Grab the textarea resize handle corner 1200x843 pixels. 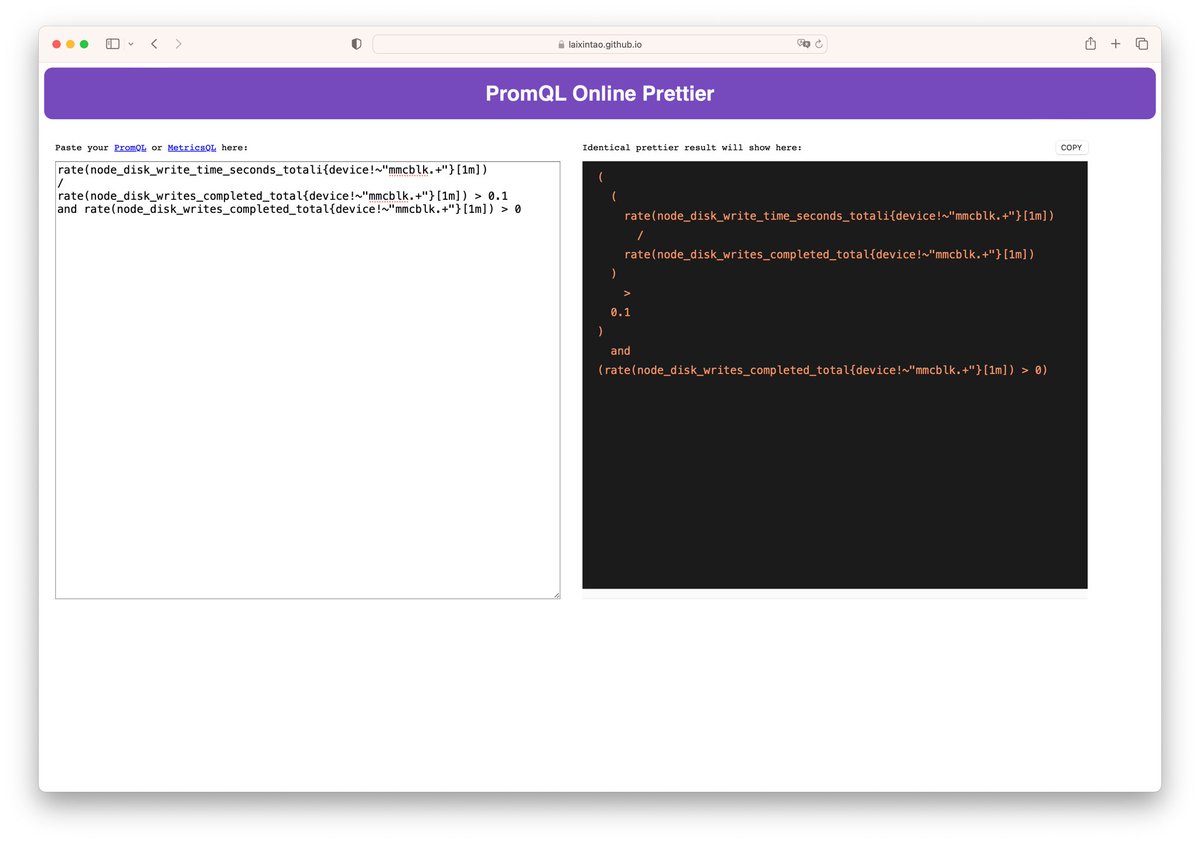pos(556,594)
